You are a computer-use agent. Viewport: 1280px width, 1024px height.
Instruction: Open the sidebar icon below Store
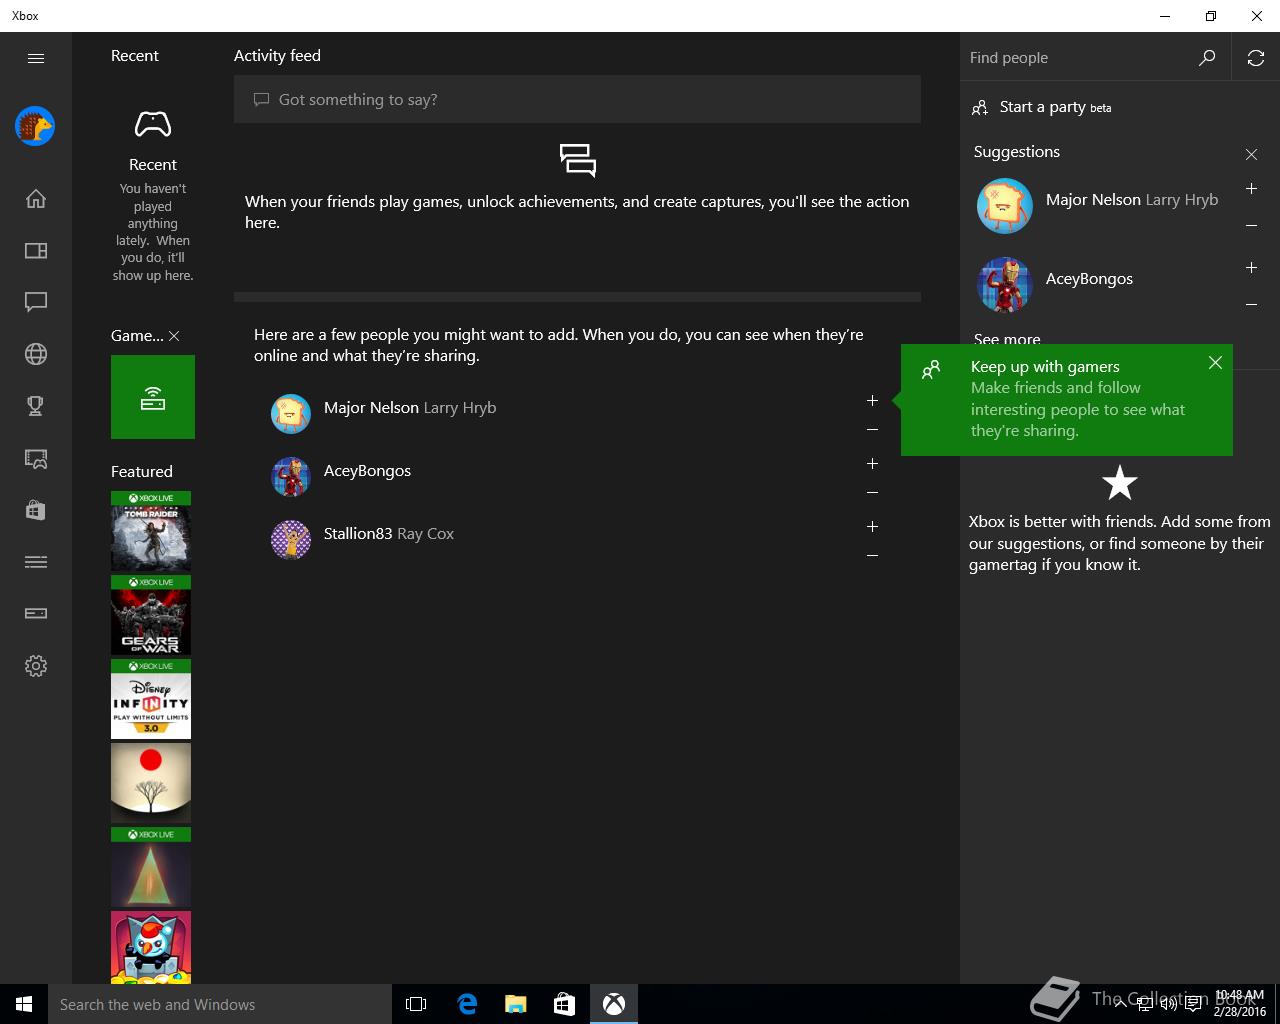point(36,562)
